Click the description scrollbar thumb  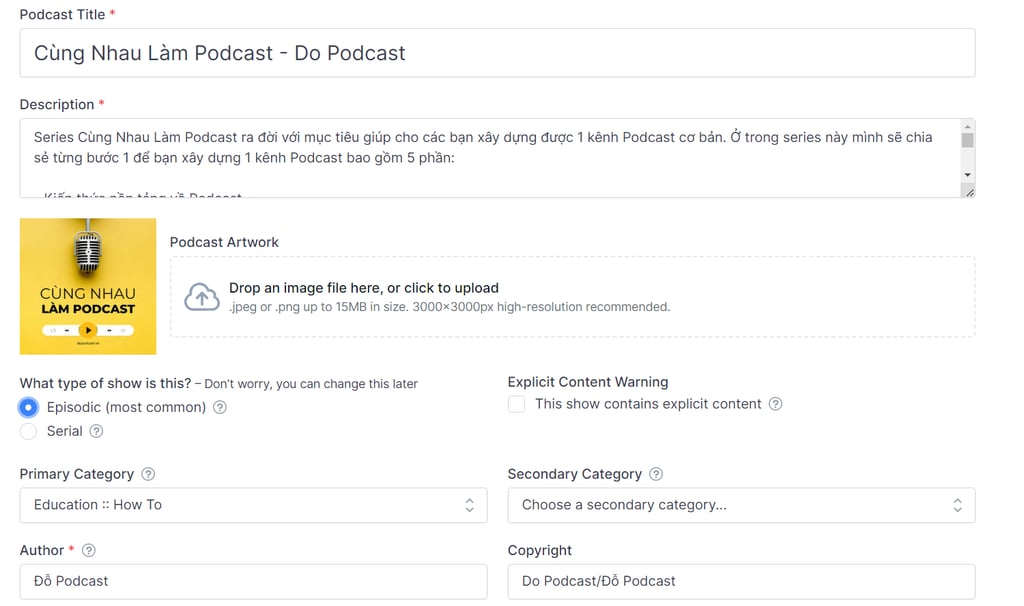[968, 140]
